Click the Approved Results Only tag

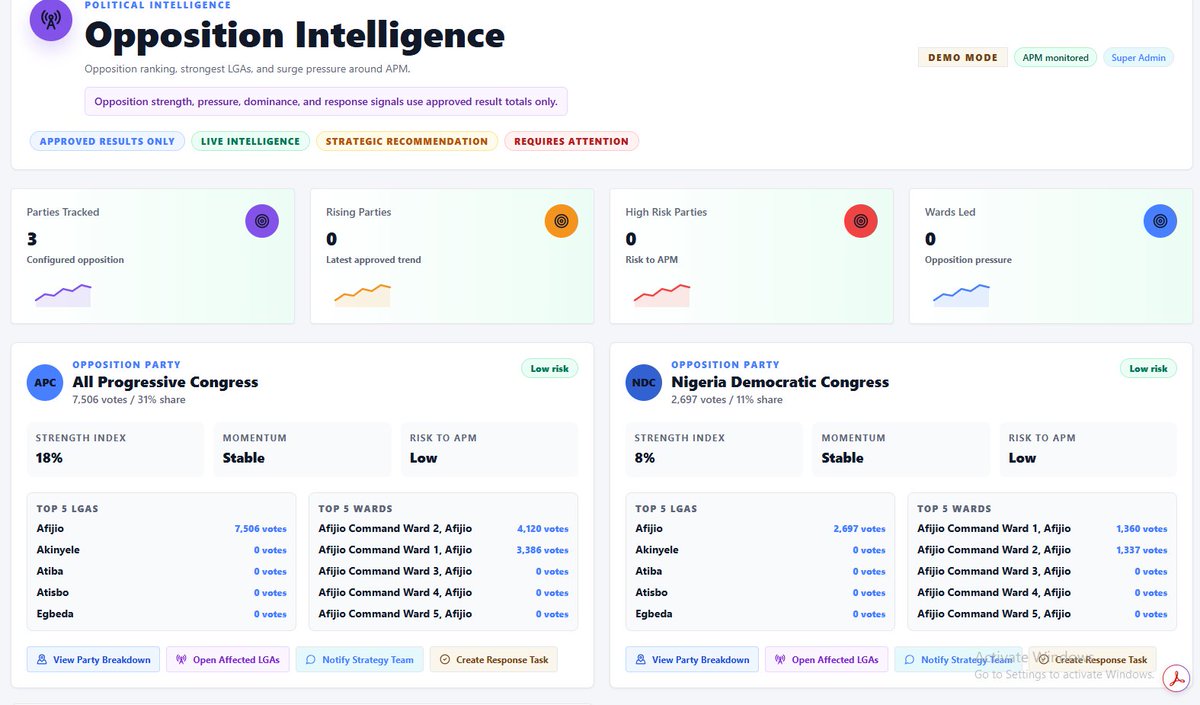coord(107,141)
